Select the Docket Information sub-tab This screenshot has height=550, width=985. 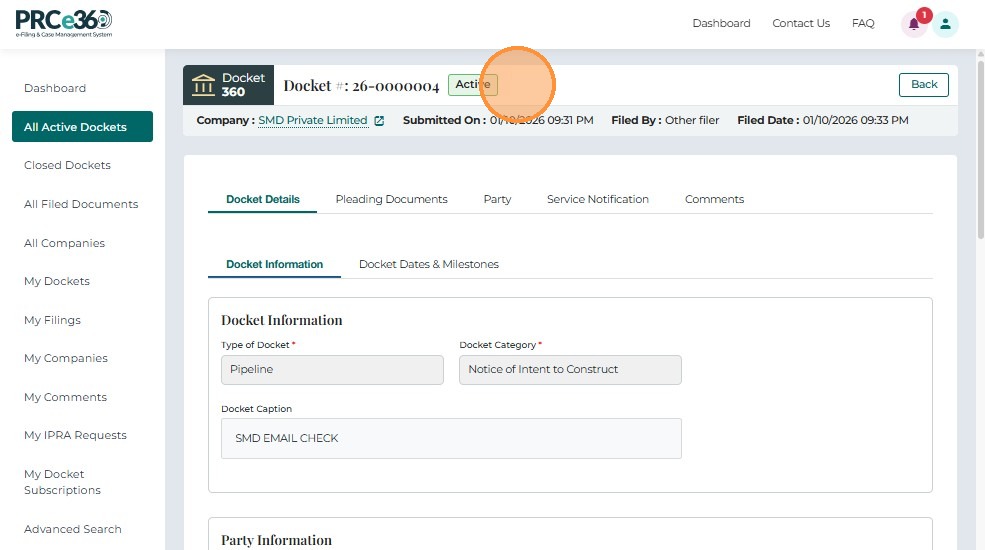coord(275,264)
